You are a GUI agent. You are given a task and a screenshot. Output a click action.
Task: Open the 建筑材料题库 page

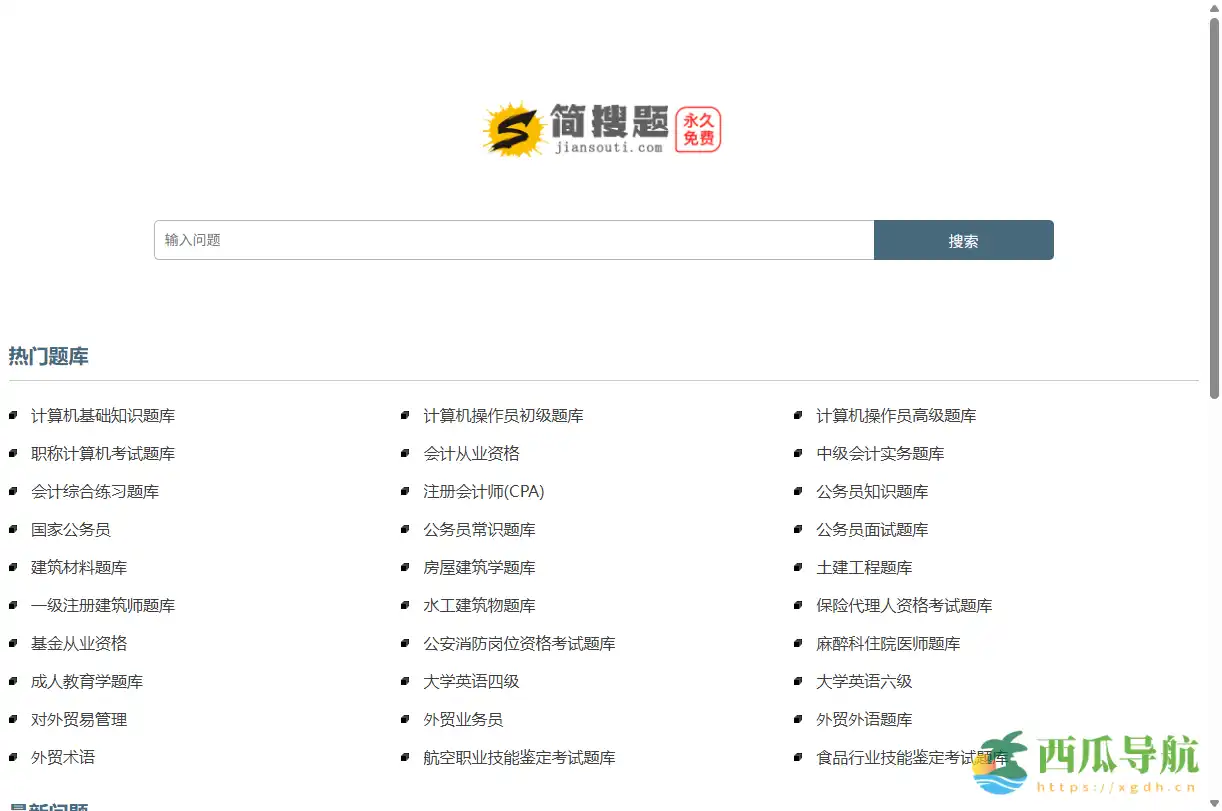pyautogui.click(x=78, y=567)
